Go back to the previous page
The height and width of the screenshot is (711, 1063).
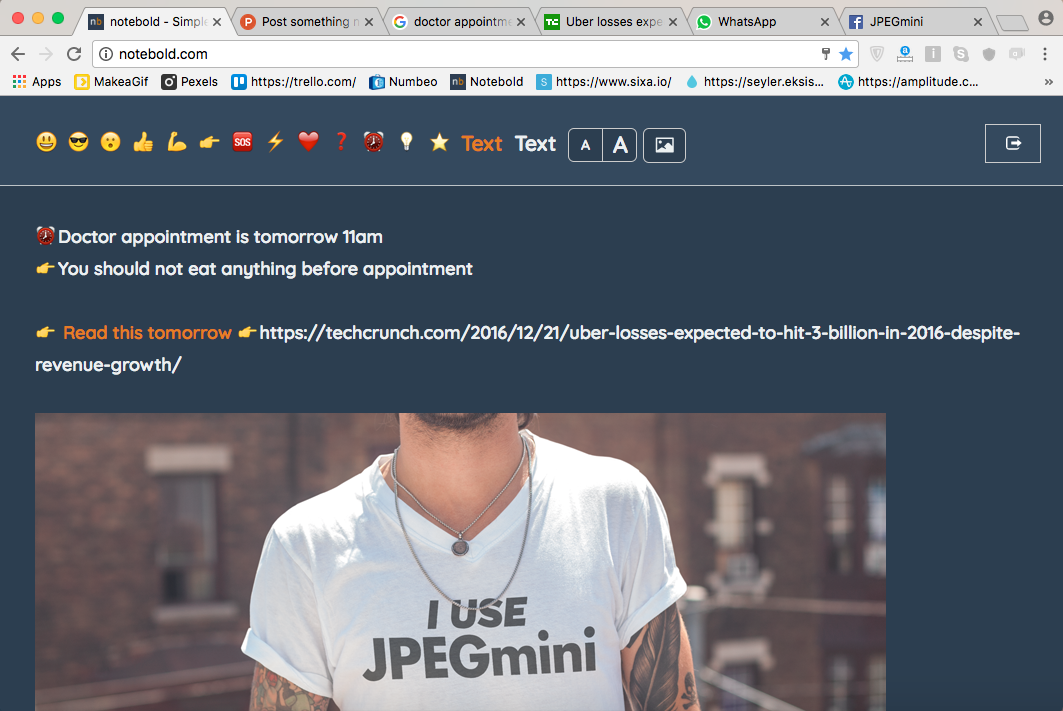(18, 54)
